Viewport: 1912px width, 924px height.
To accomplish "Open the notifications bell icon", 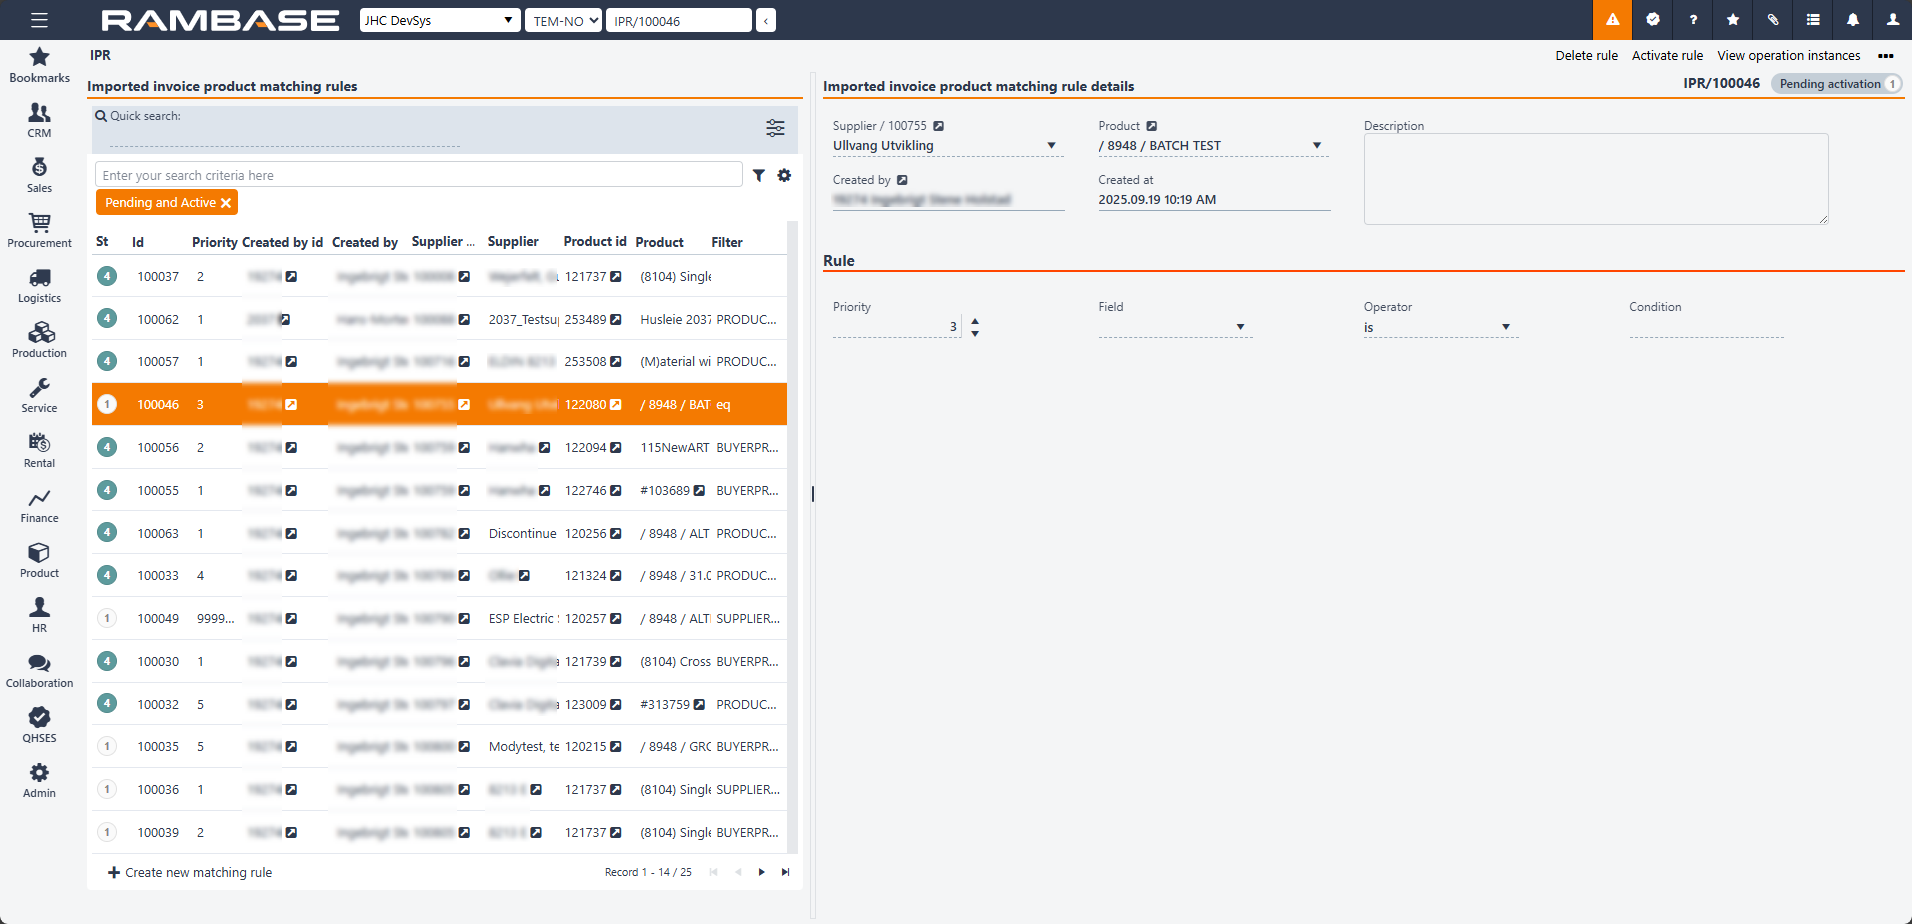I will pos(1852,20).
